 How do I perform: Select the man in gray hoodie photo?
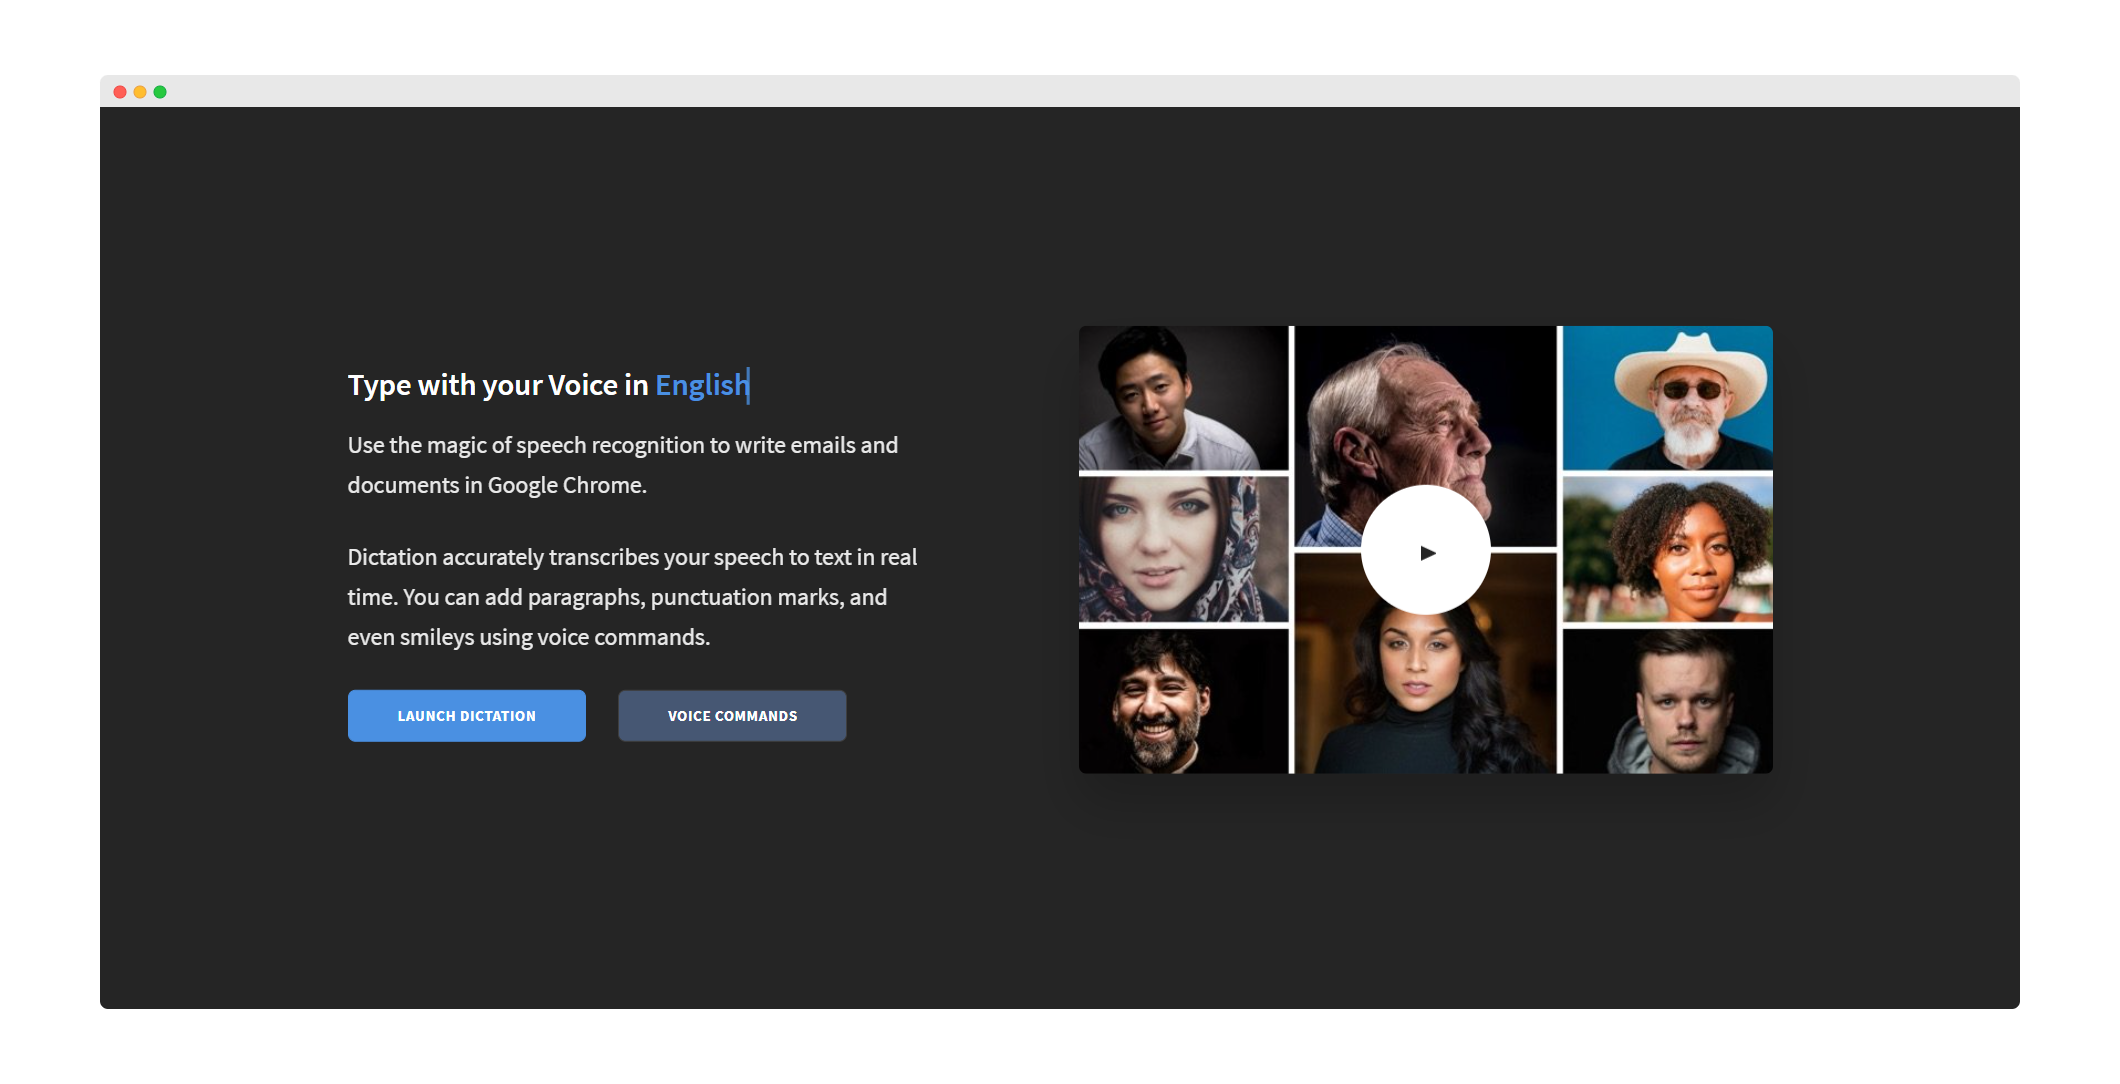click(x=1667, y=701)
